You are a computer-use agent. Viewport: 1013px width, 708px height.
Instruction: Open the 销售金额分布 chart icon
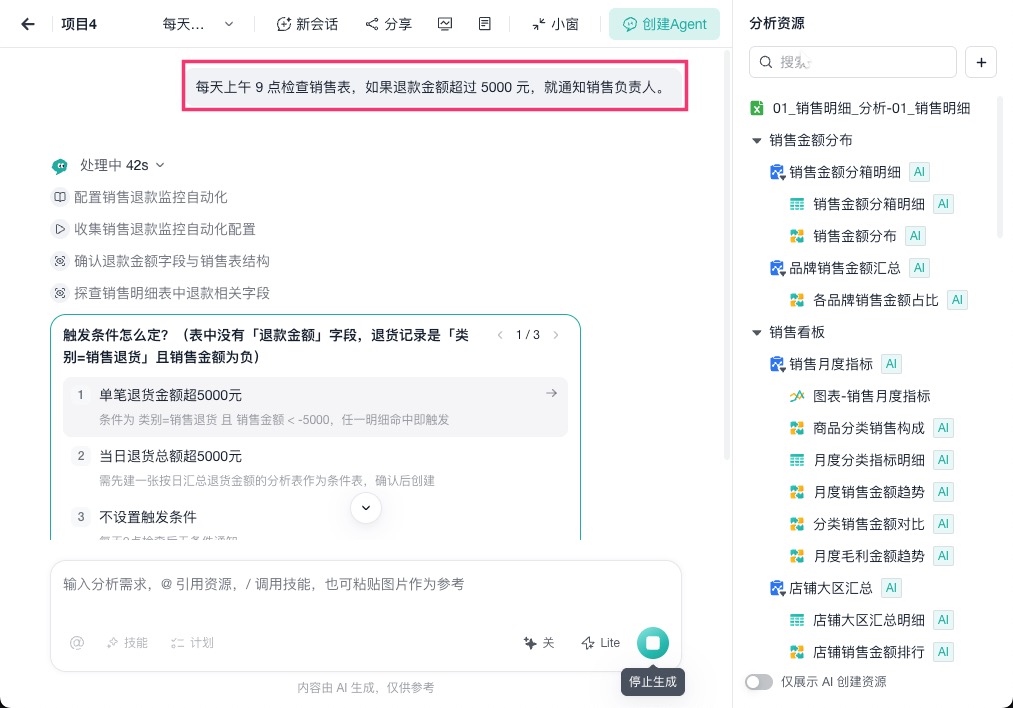(x=797, y=236)
